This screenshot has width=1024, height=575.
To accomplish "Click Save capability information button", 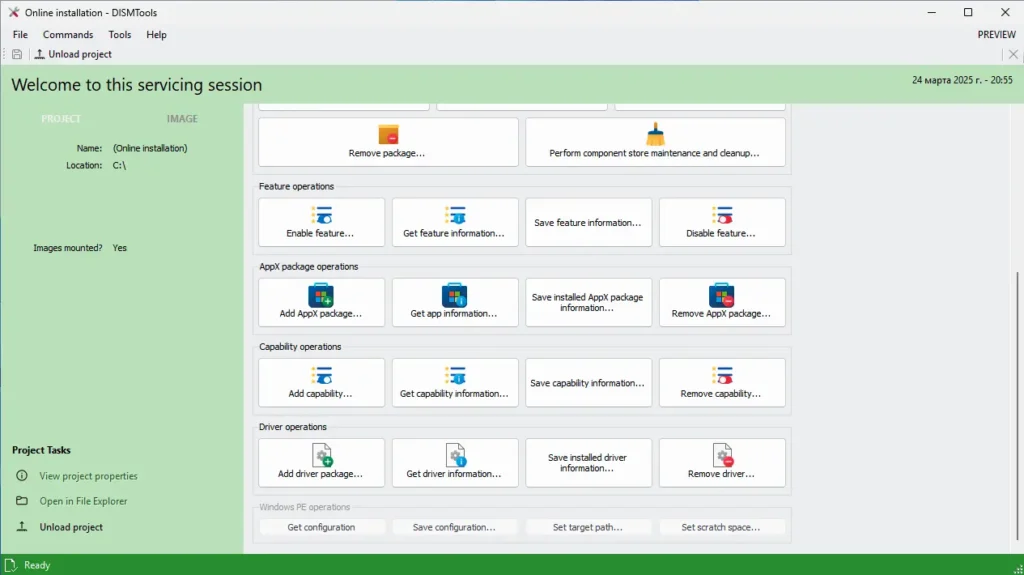I will (x=588, y=382).
